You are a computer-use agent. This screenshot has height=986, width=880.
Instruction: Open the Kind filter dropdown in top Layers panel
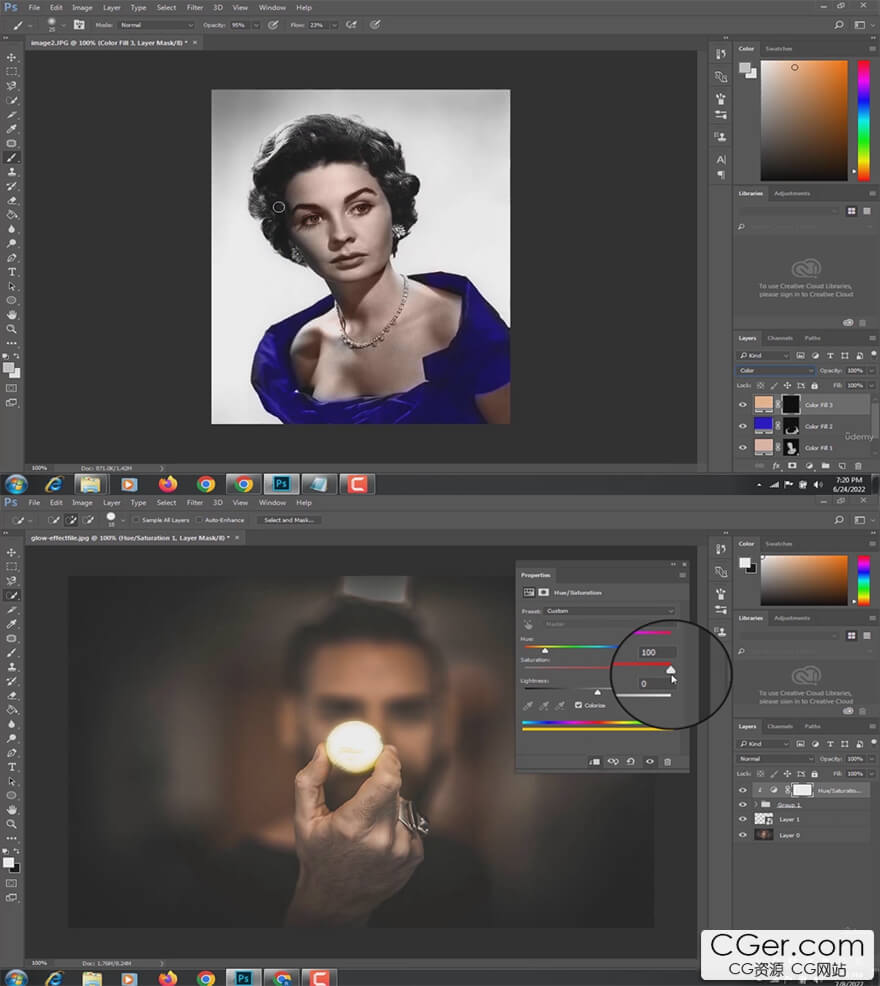(764, 356)
